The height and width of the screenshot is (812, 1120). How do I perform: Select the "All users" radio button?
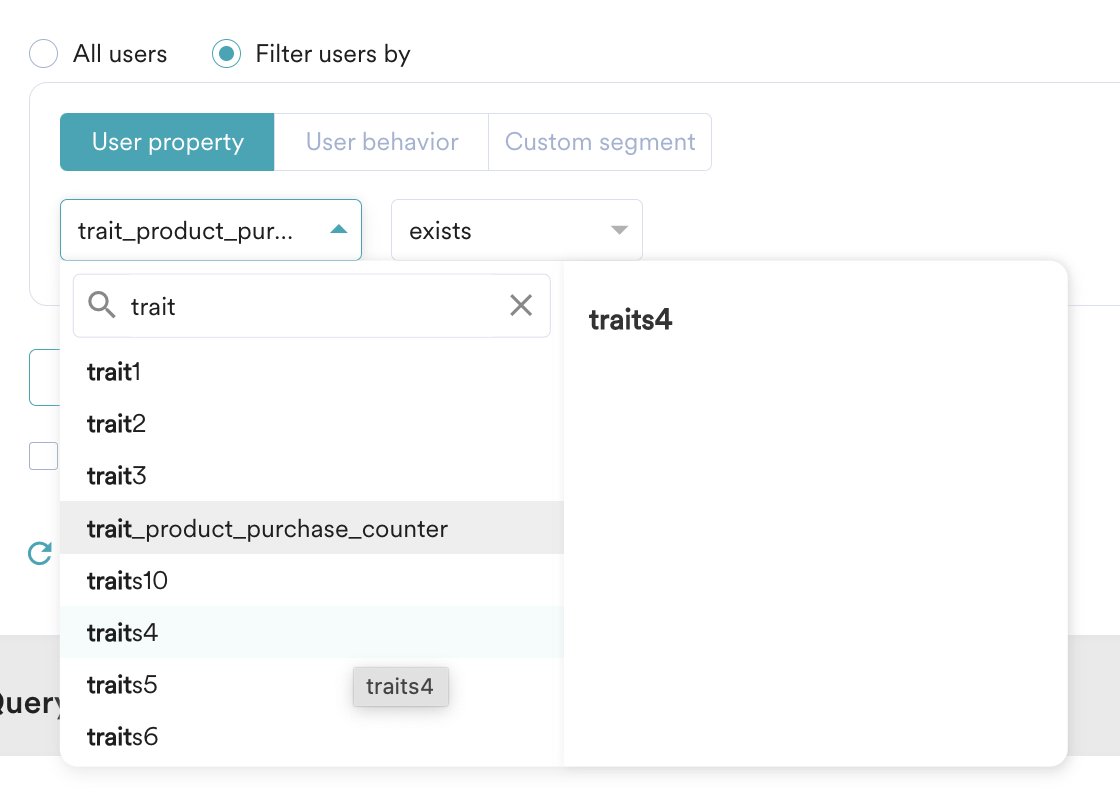[x=43, y=53]
